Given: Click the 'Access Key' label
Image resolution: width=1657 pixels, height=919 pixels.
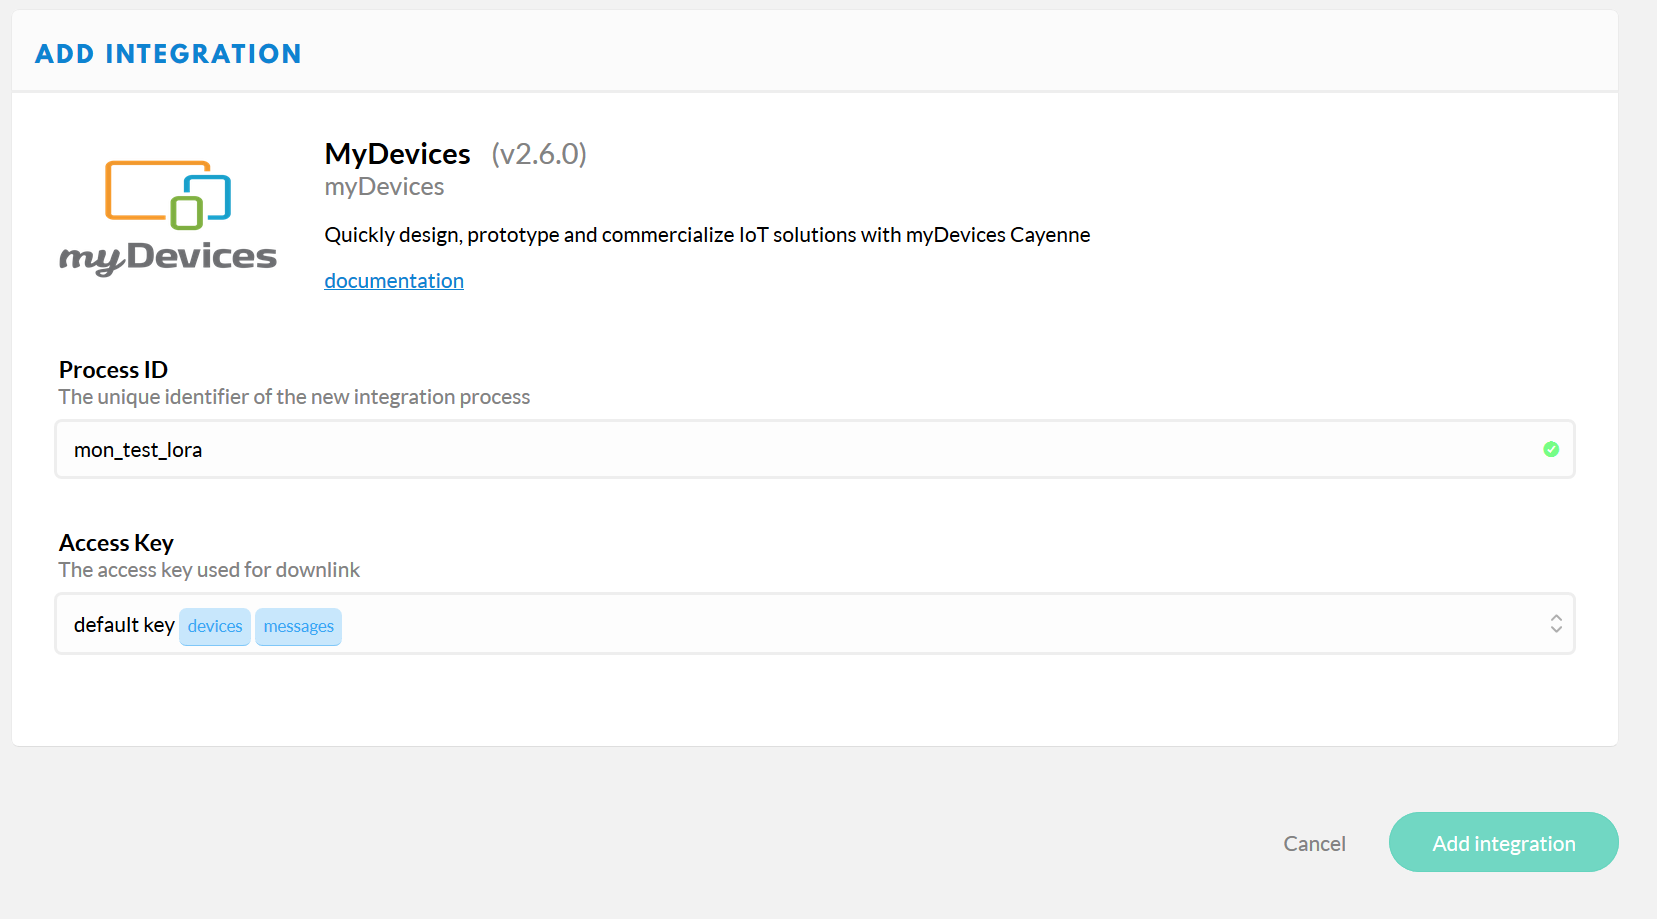Looking at the screenshot, I should click(116, 543).
